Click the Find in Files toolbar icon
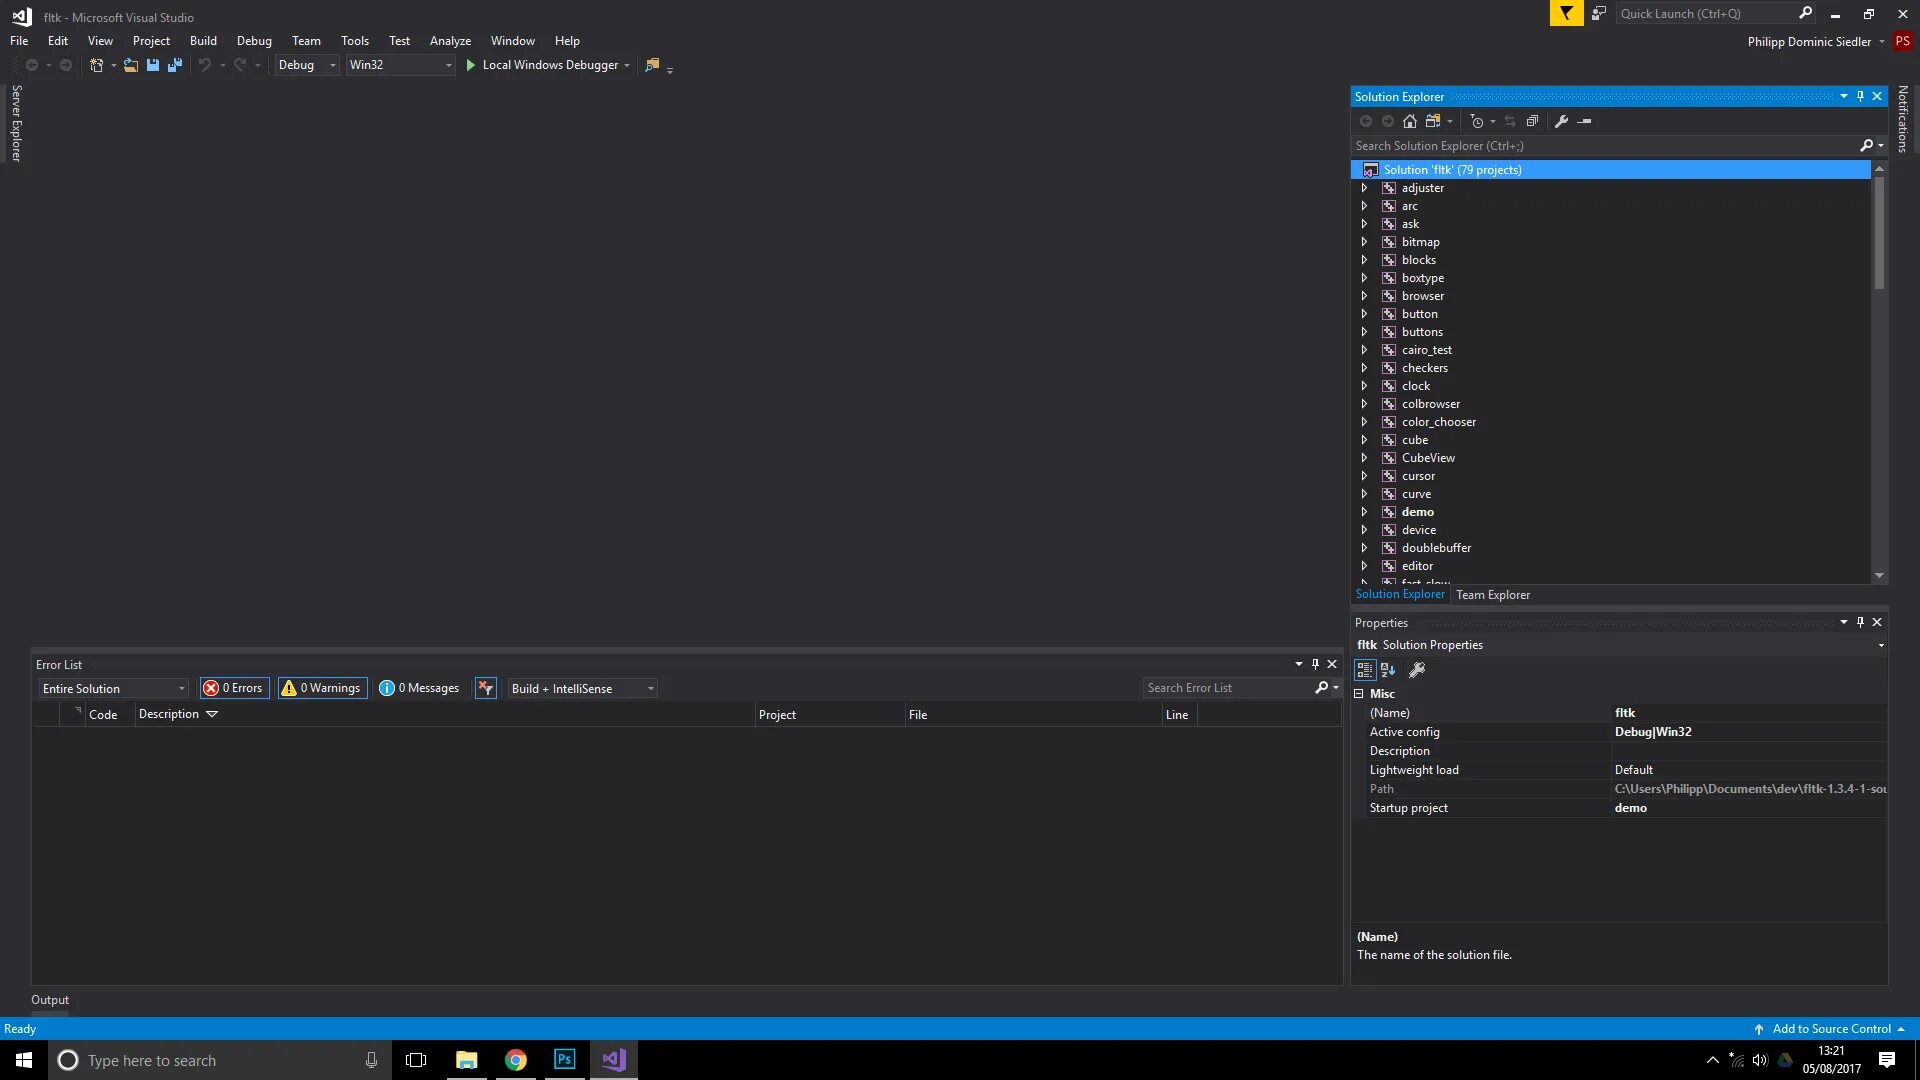This screenshot has height=1080, width=1920. [652, 65]
